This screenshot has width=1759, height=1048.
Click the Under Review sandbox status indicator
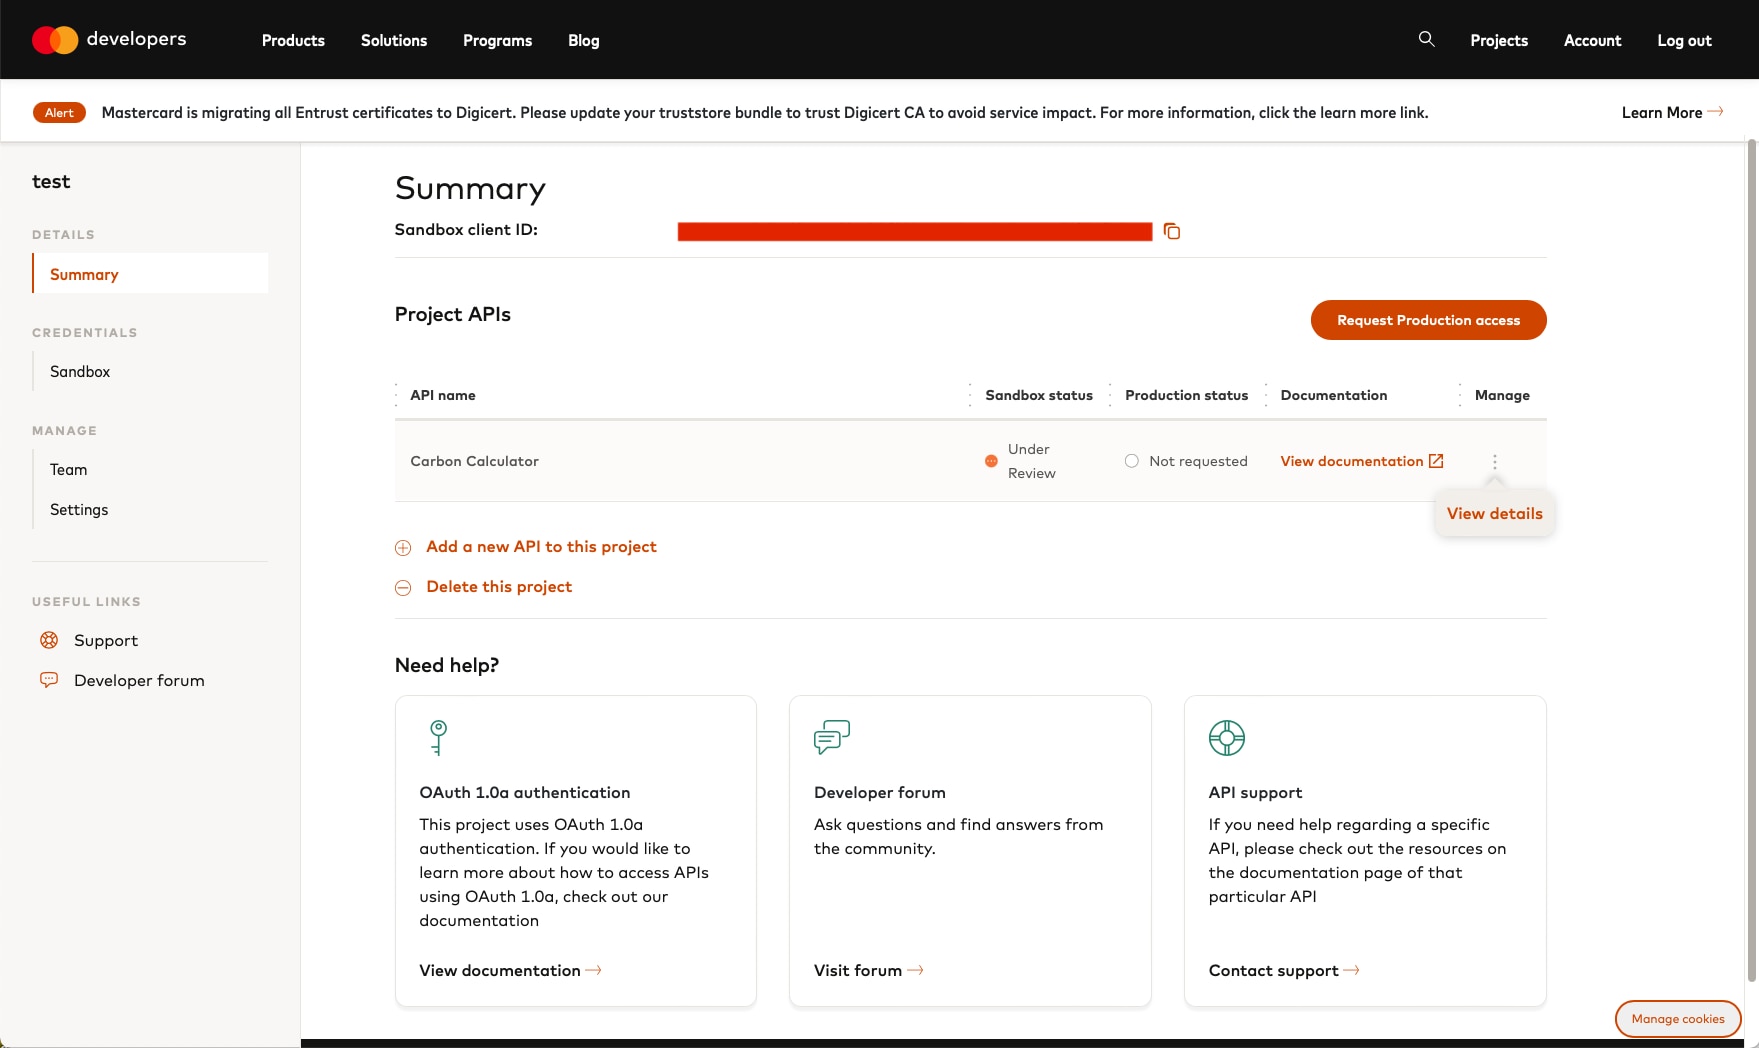pyautogui.click(x=991, y=461)
